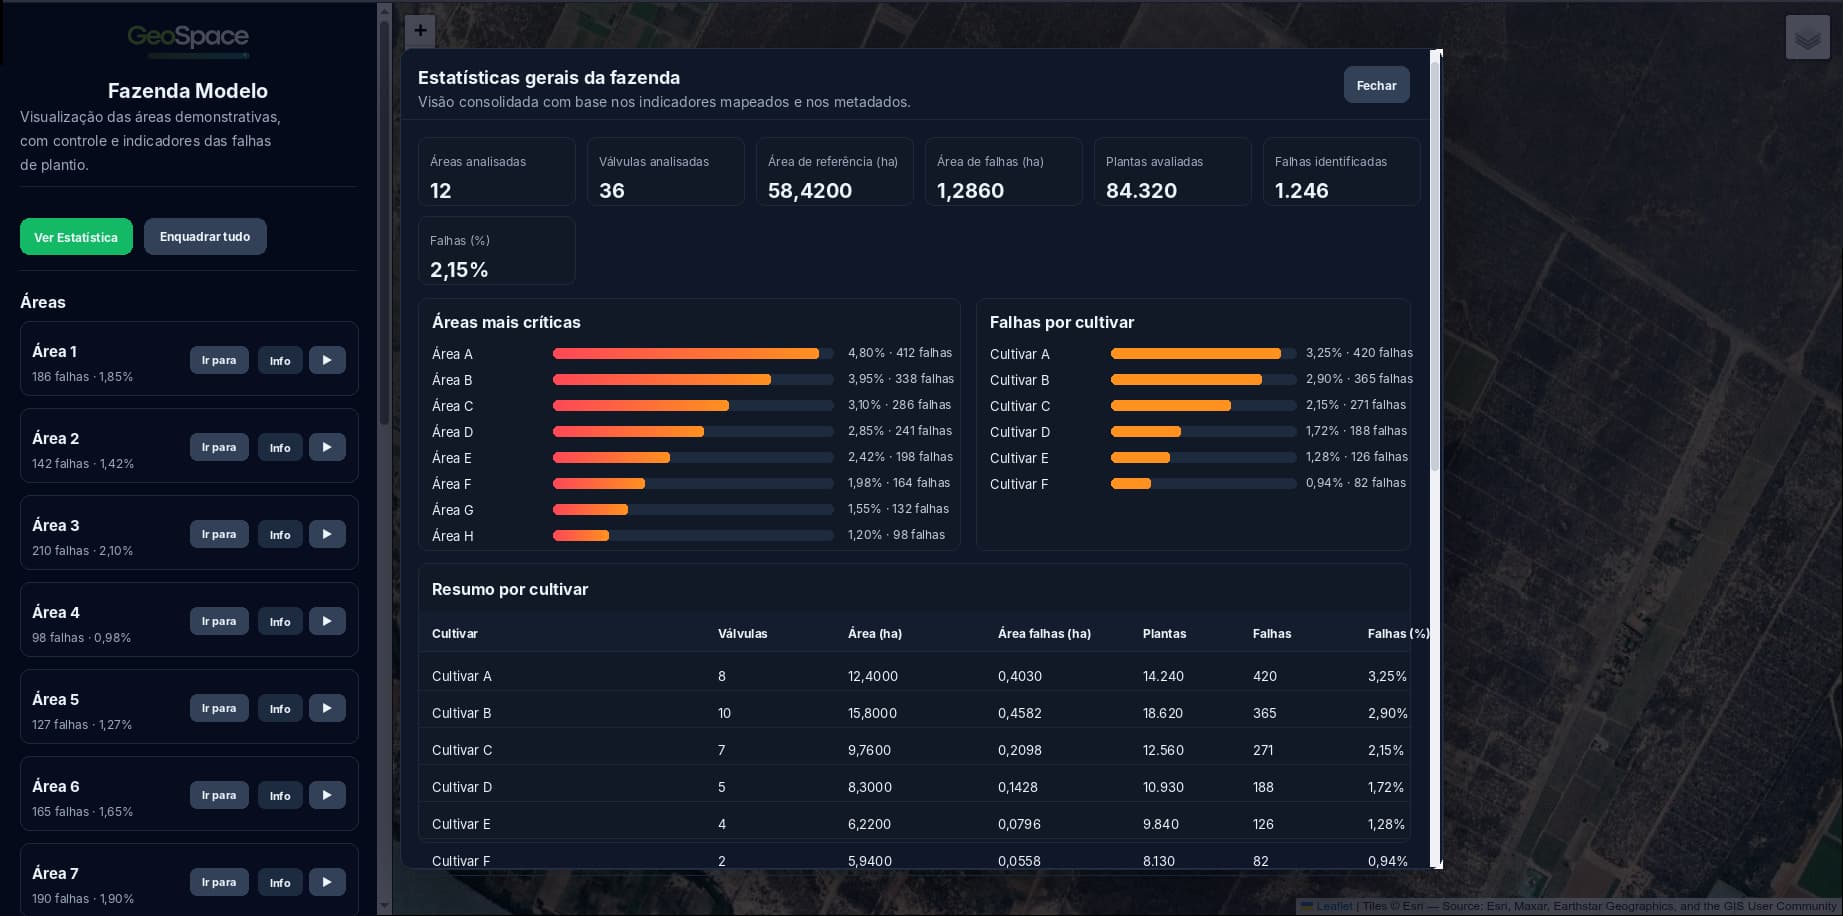Go to Área 7 with Ir para
This screenshot has width=1843, height=916.
click(x=219, y=882)
